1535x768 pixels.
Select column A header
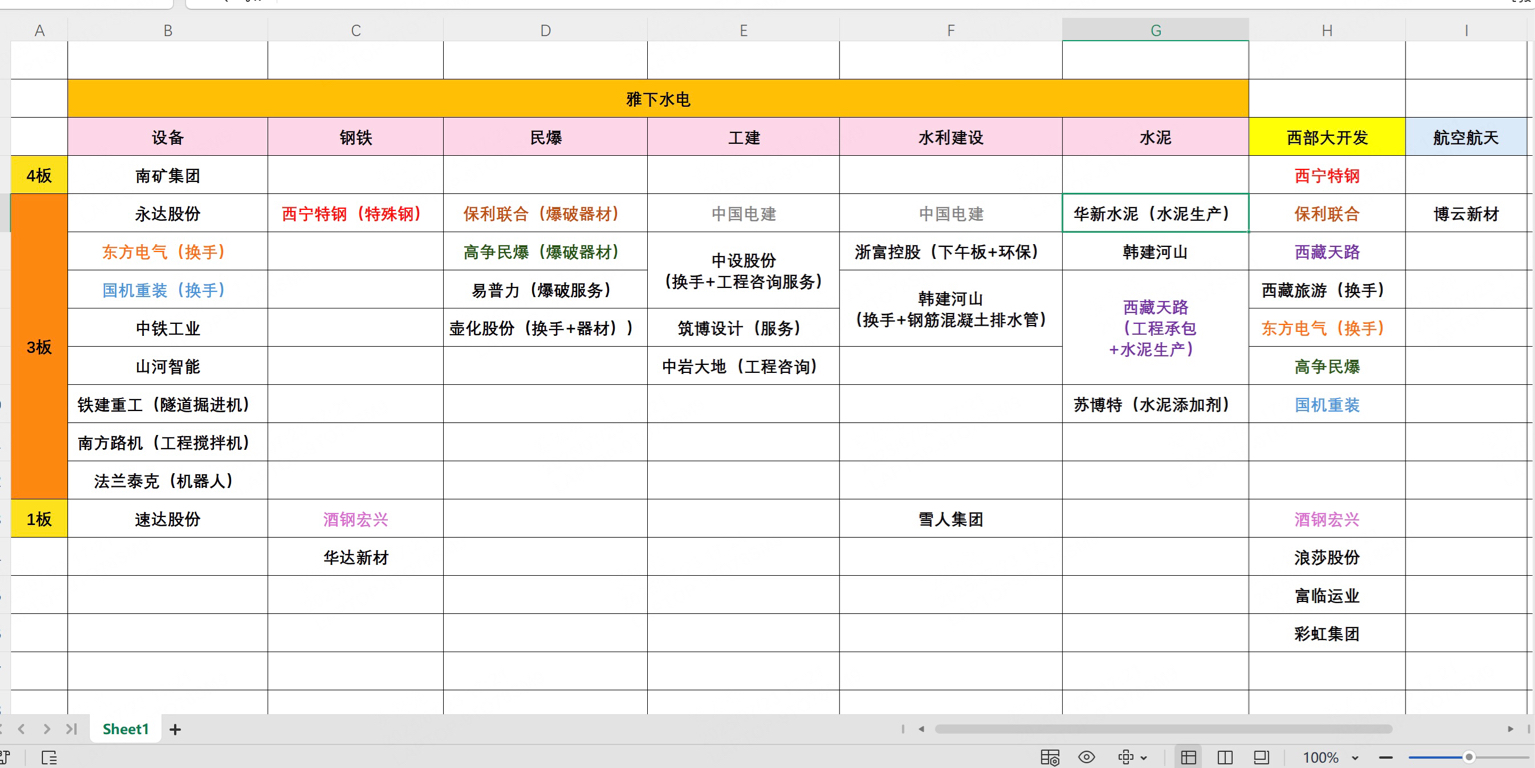[39, 31]
